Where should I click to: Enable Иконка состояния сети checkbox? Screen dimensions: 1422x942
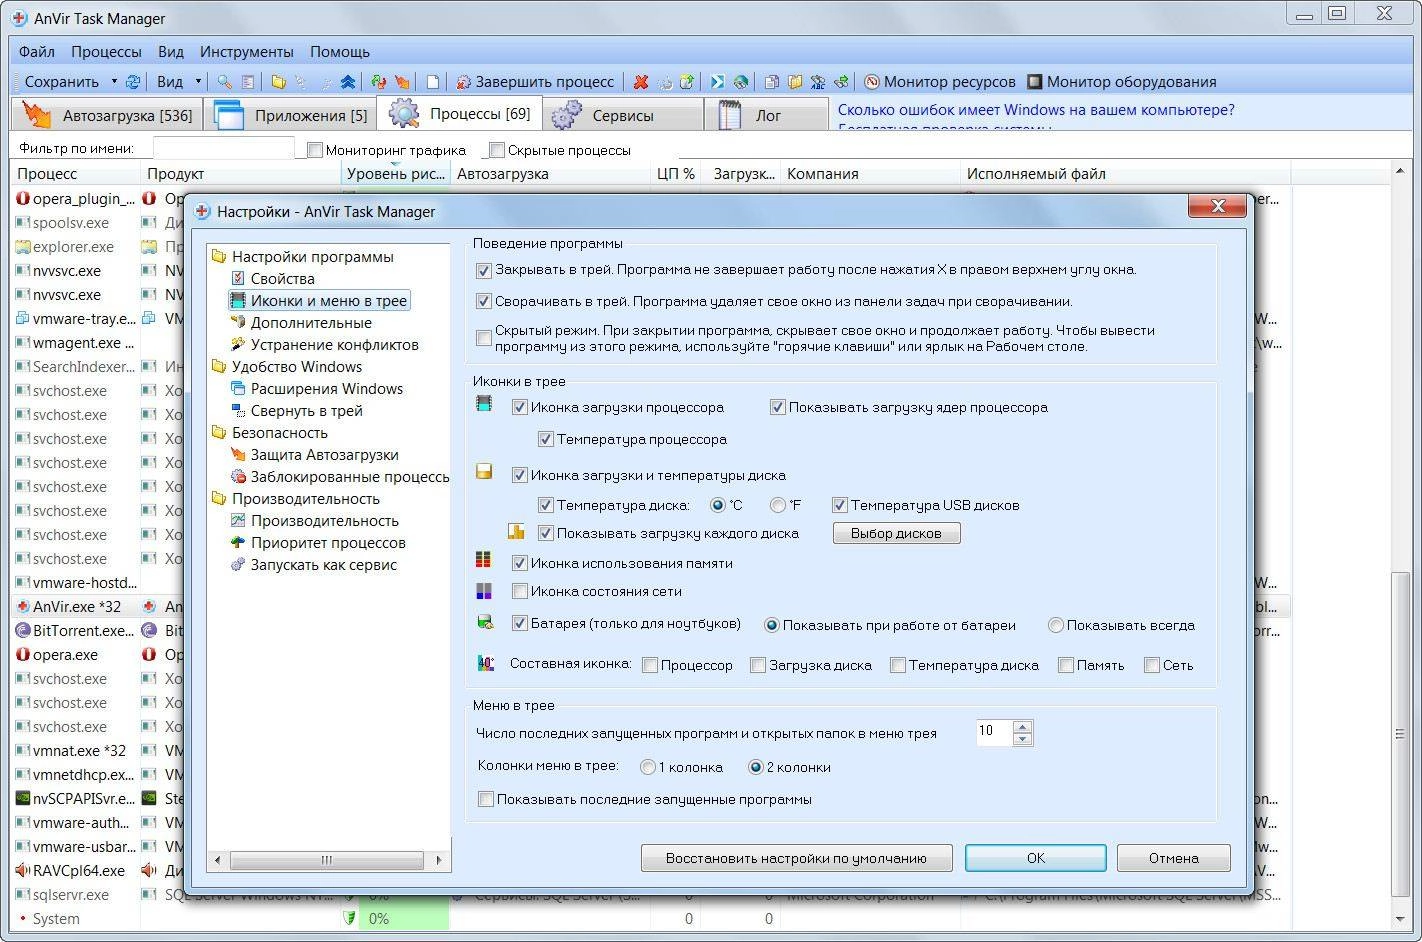[x=519, y=591]
